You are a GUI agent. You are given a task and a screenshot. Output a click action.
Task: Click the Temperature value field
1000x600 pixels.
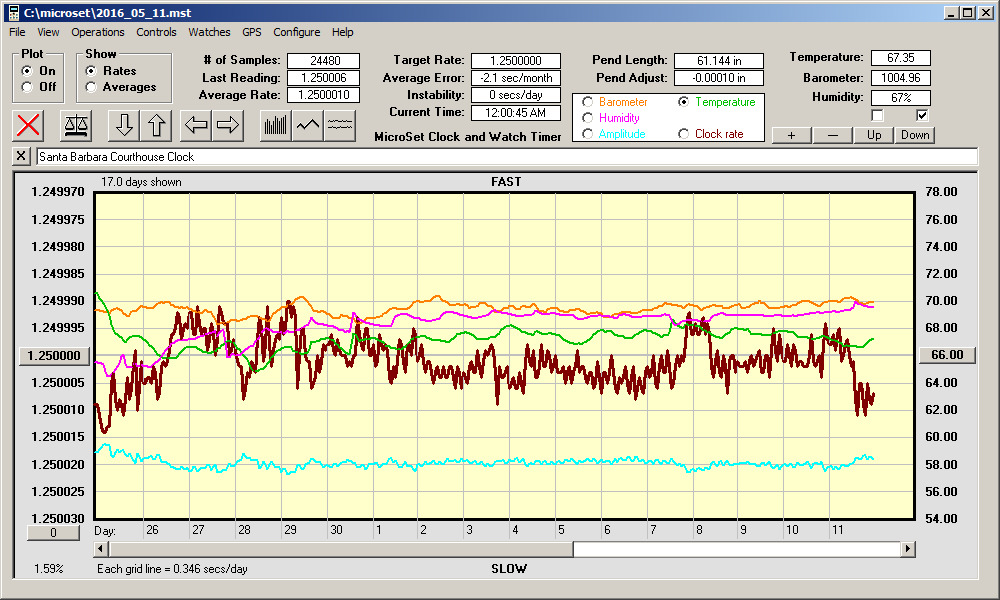click(901, 58)
